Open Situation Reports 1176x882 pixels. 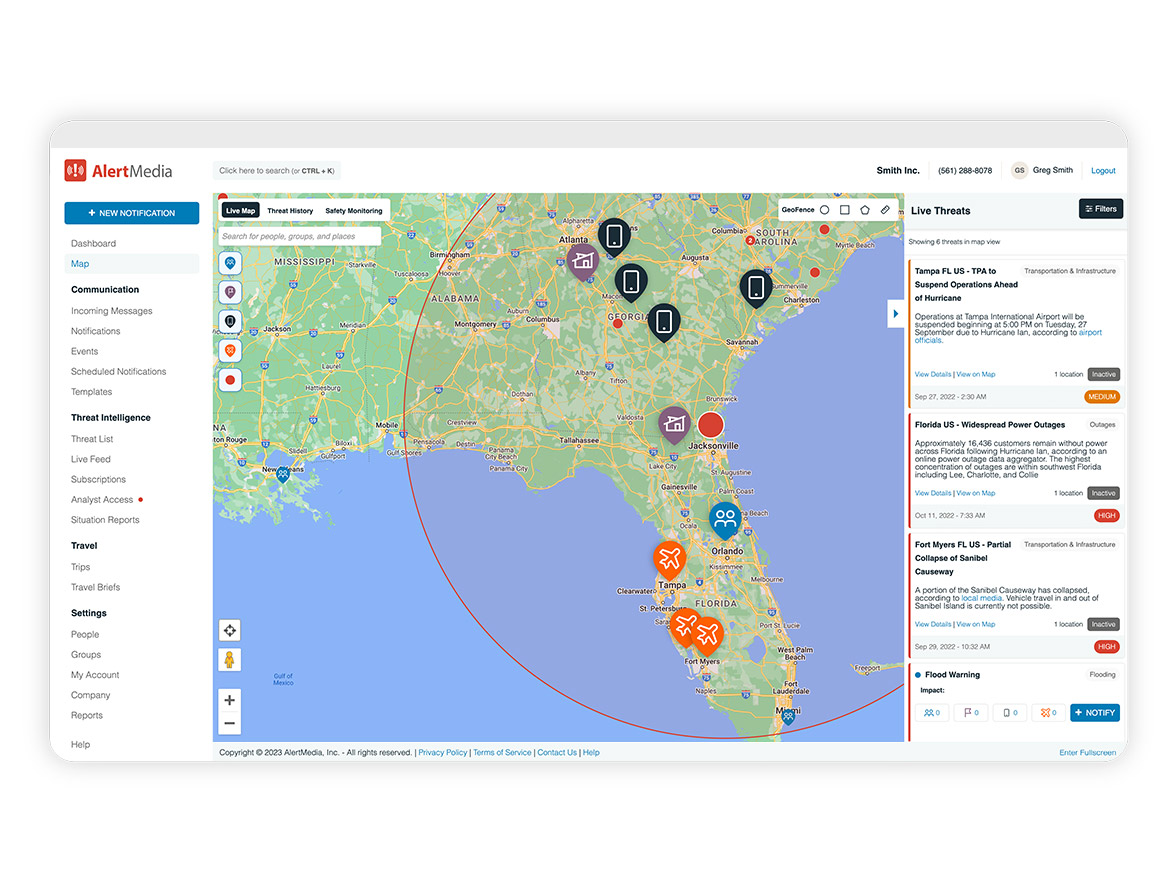(x=105, y=520)
